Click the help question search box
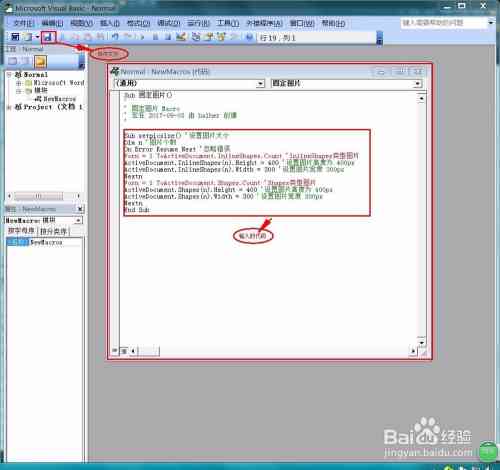This screenshot has height=470, width=500. pos(443,23)
